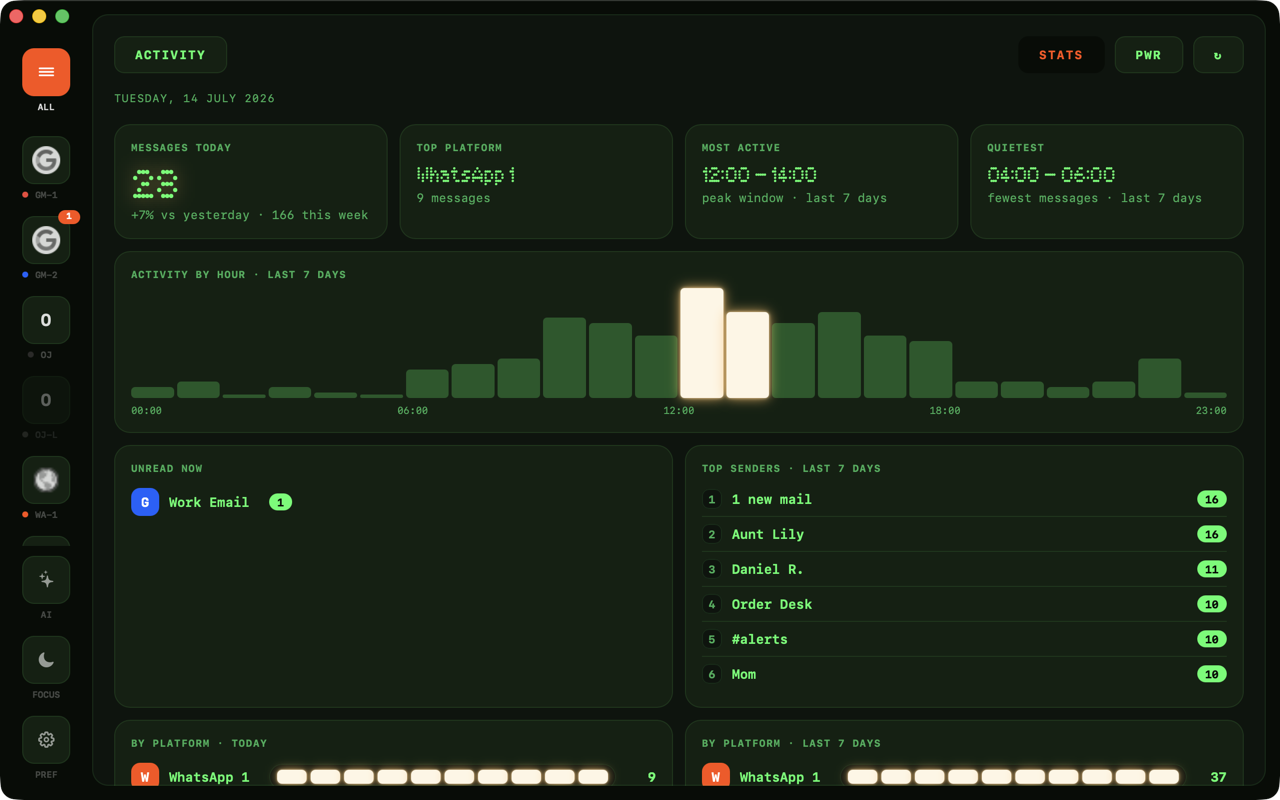Select the GM-1 Google account icon
Image resolution: width=1280 pixels, height=800 pixels.
pos(46,160)
